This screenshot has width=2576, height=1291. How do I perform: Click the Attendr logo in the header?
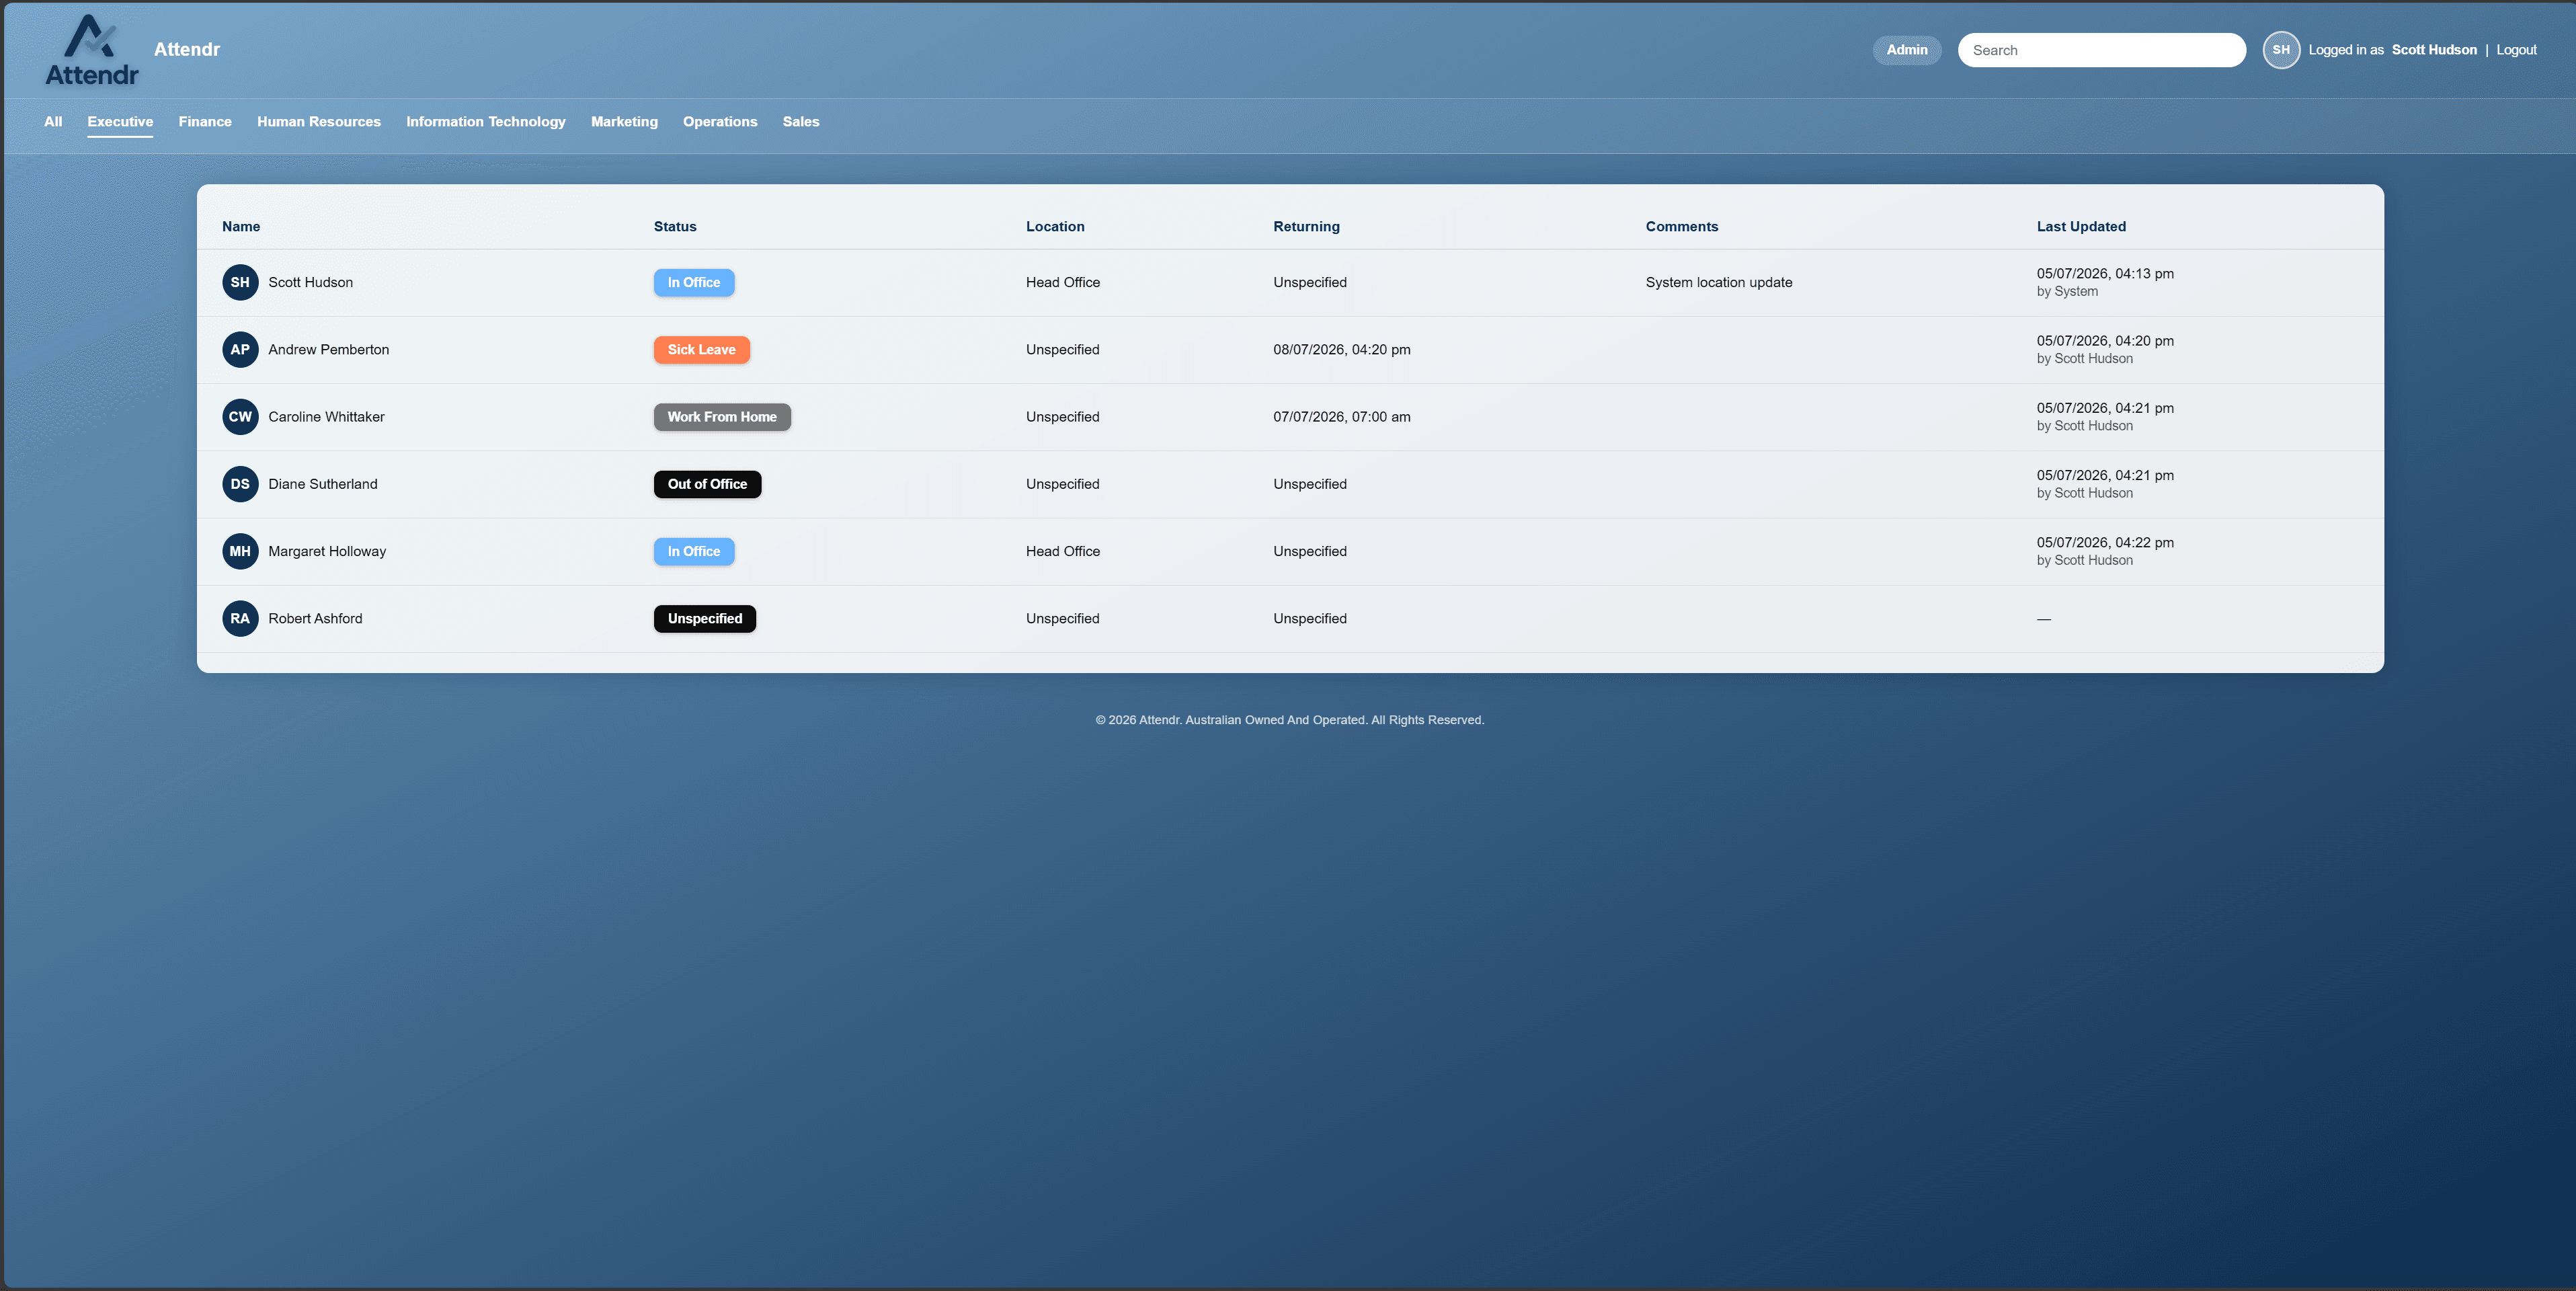(x=91, y=50)
